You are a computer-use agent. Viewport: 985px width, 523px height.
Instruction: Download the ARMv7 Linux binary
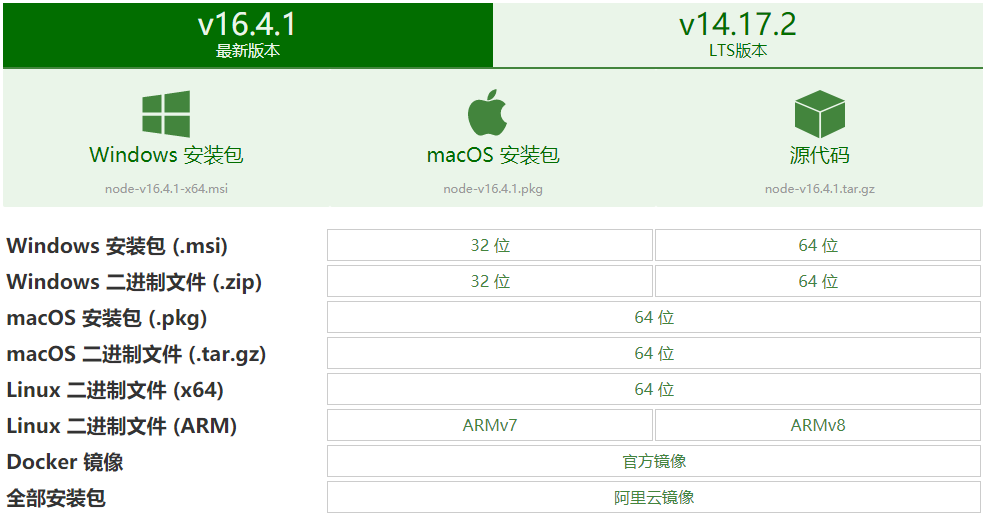[490, 426]
